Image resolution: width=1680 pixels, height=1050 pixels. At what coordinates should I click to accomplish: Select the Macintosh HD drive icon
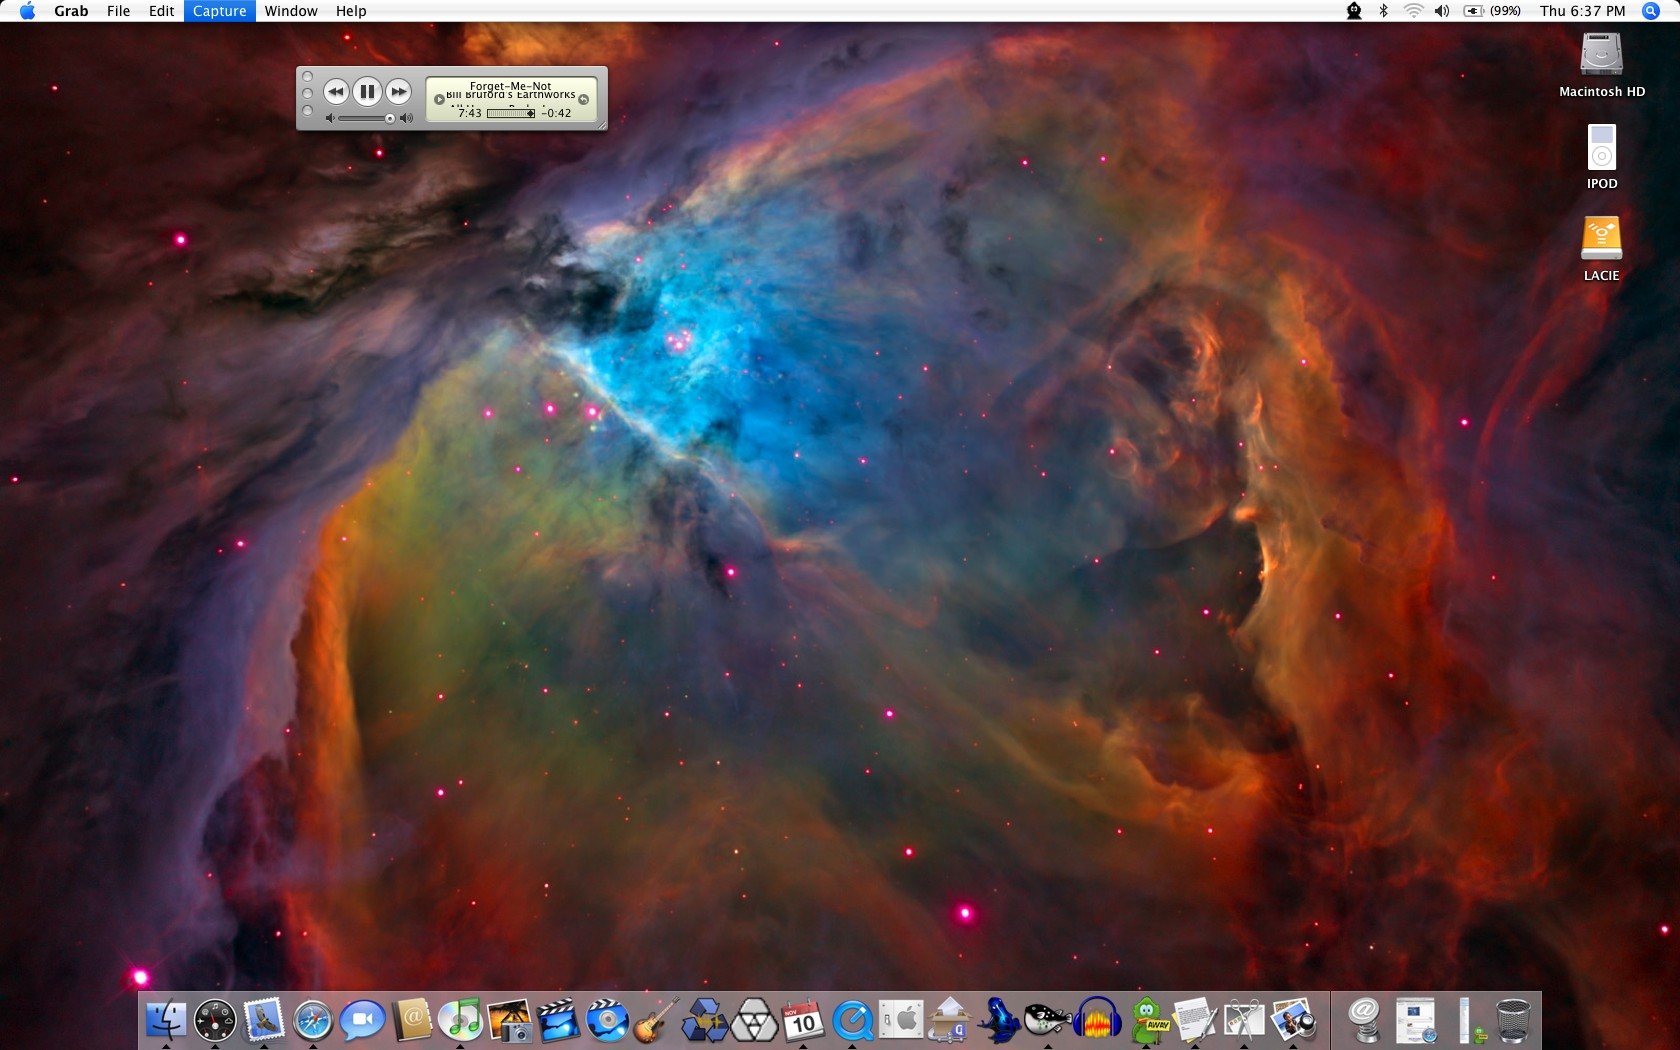point(1601,55)
